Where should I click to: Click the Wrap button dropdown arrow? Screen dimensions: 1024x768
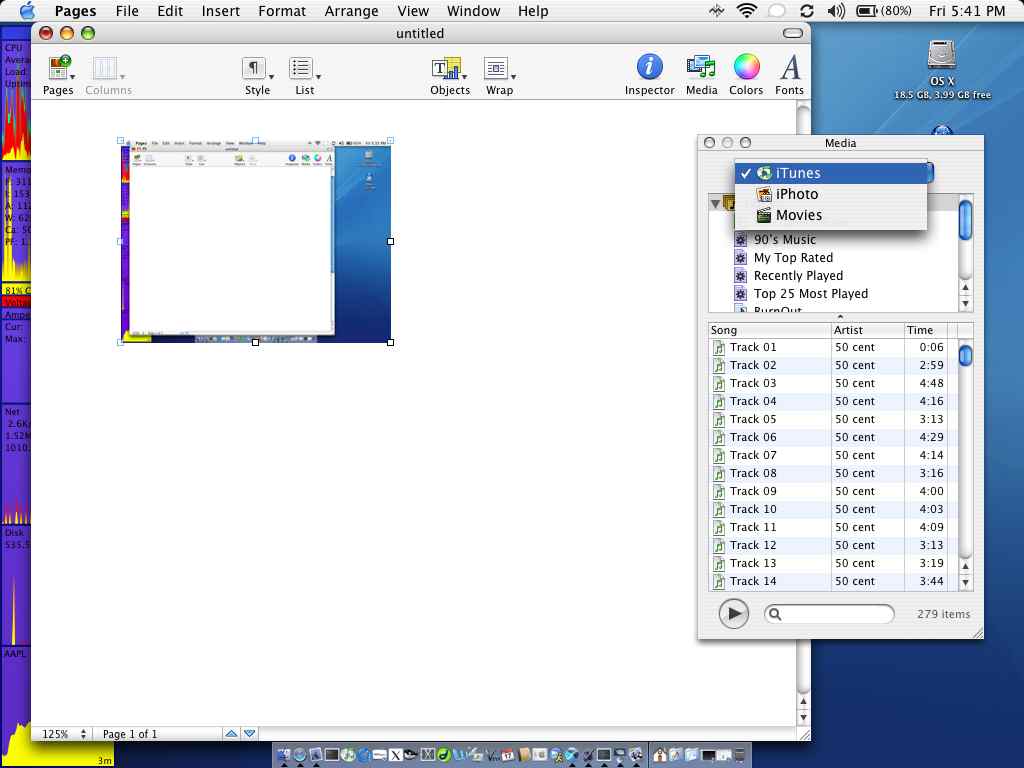(513, 77)
